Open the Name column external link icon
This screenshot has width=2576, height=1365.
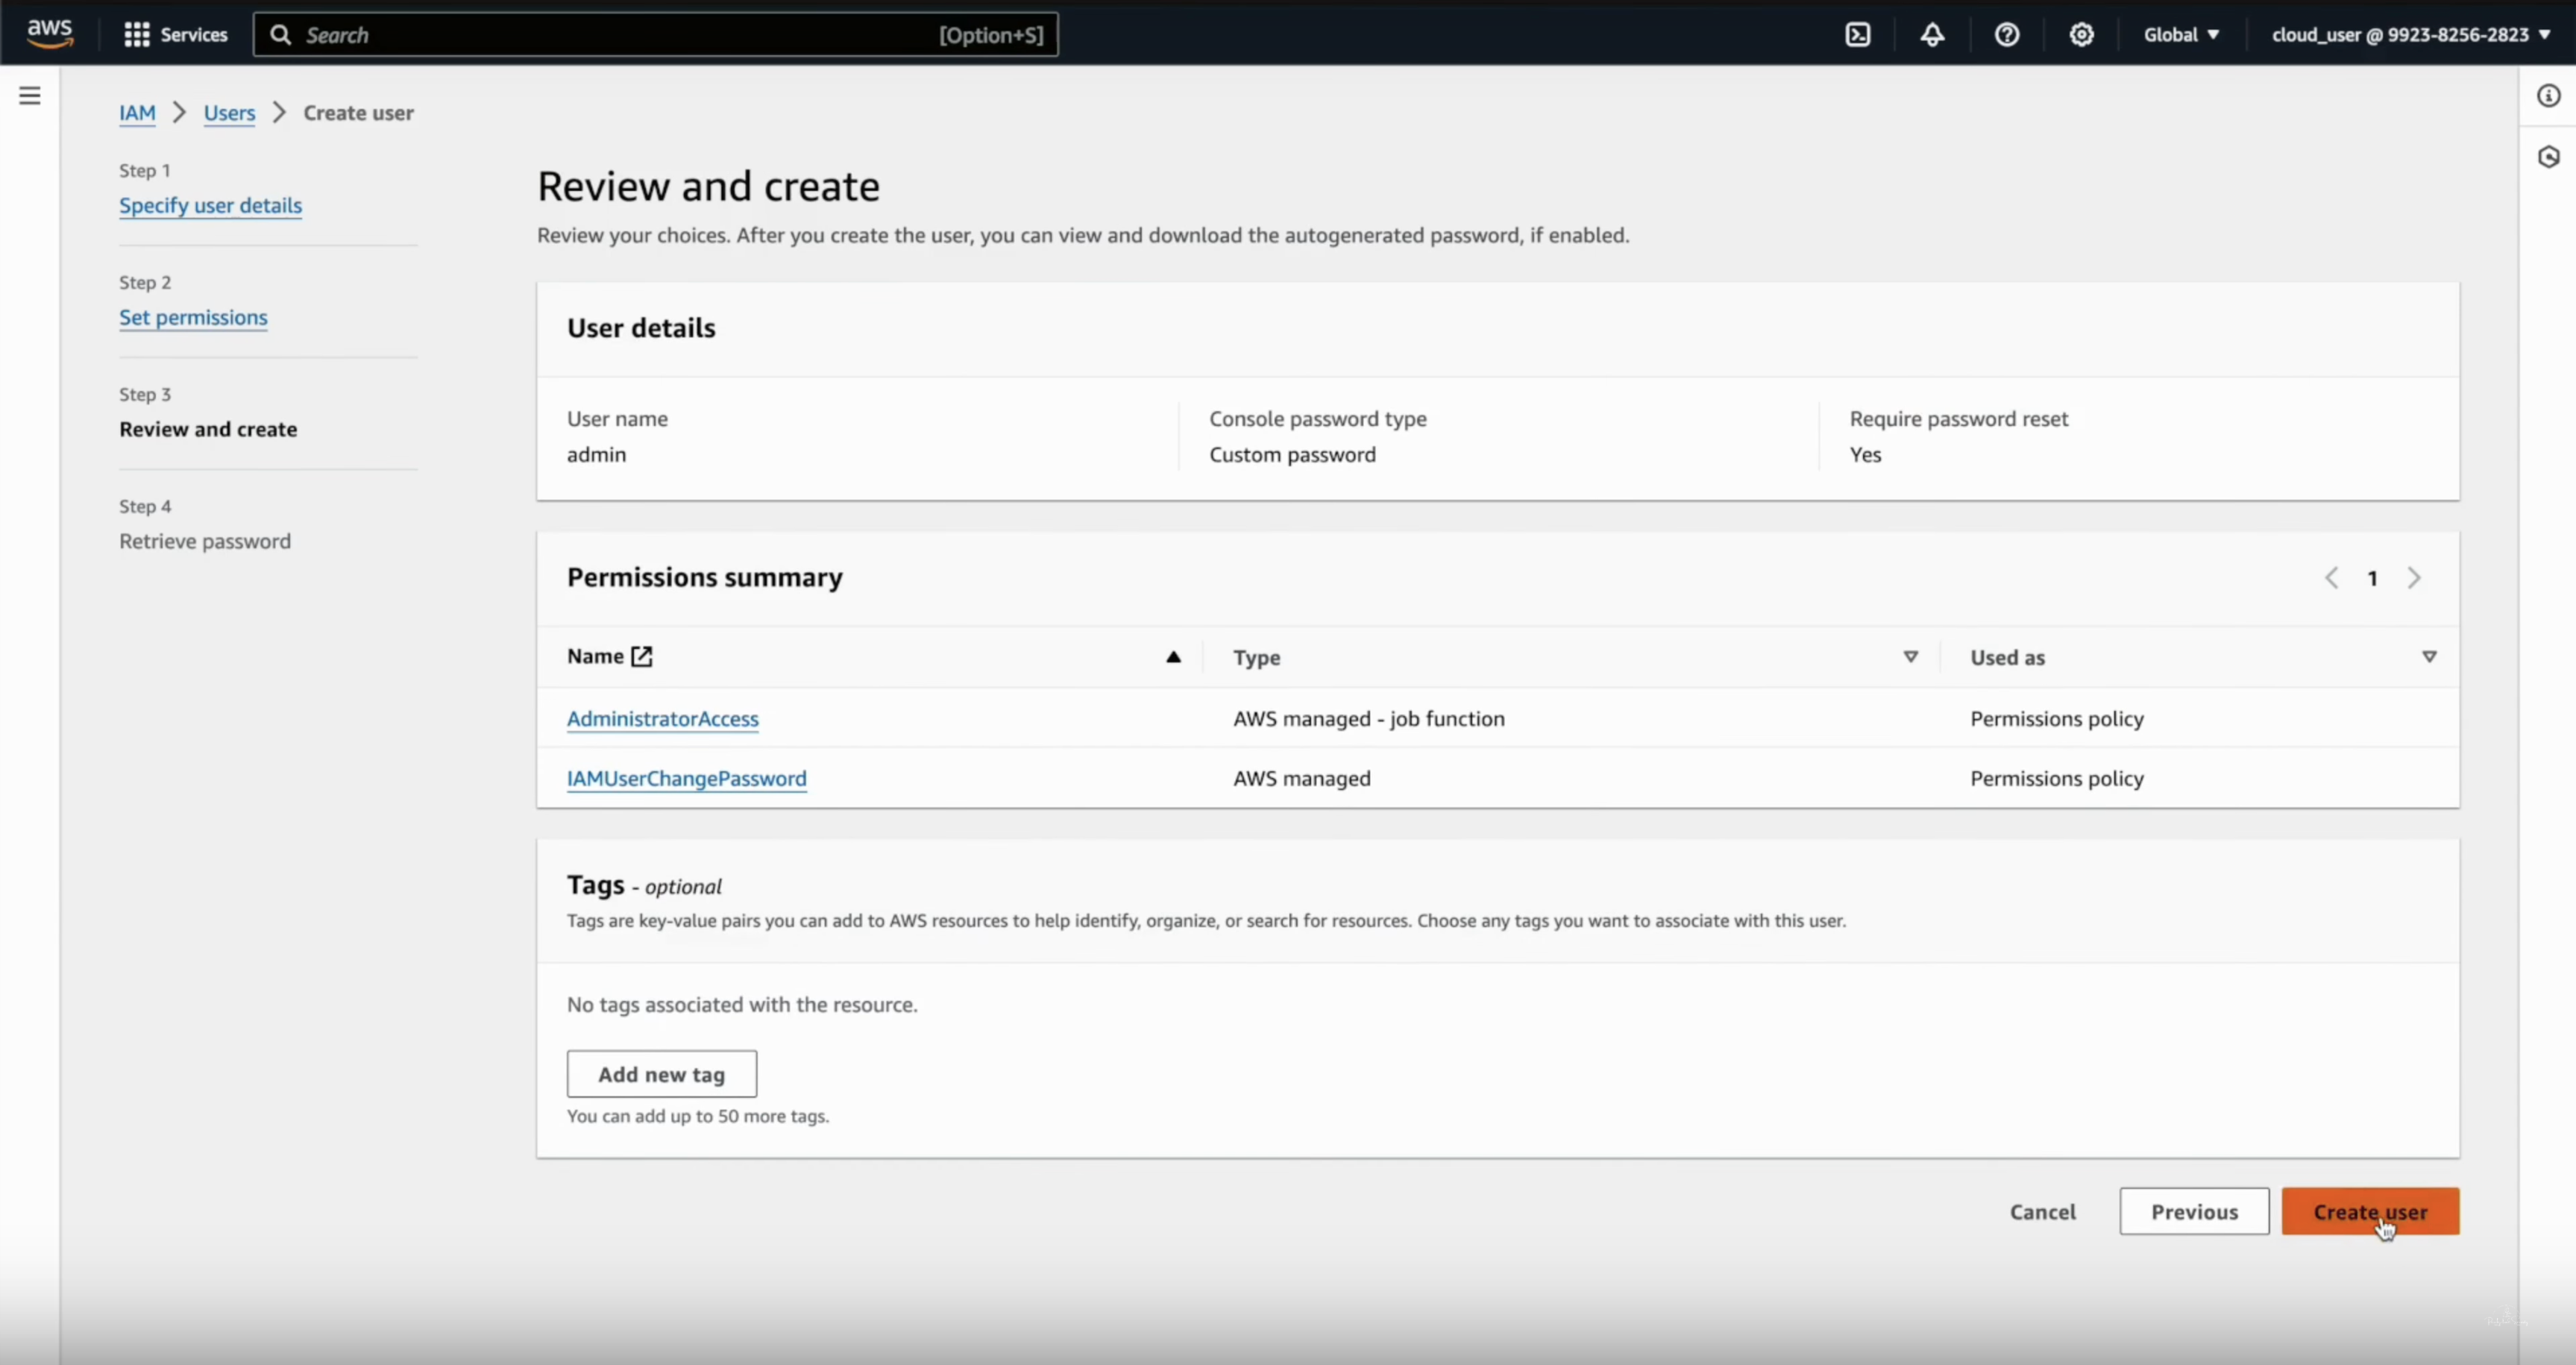coord(642,657)
